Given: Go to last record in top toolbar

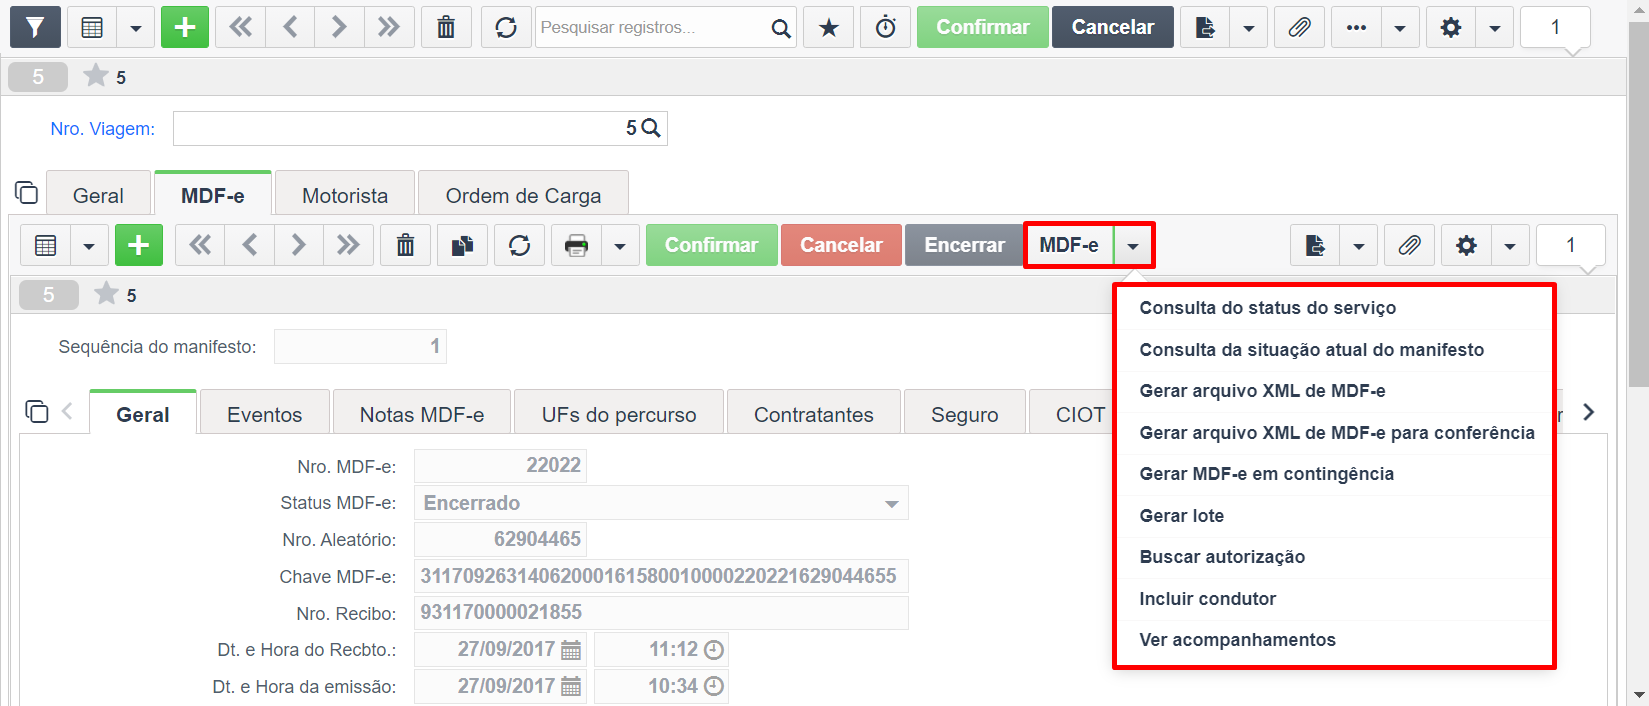Looking at the screenshot, I should click(388, 27).
